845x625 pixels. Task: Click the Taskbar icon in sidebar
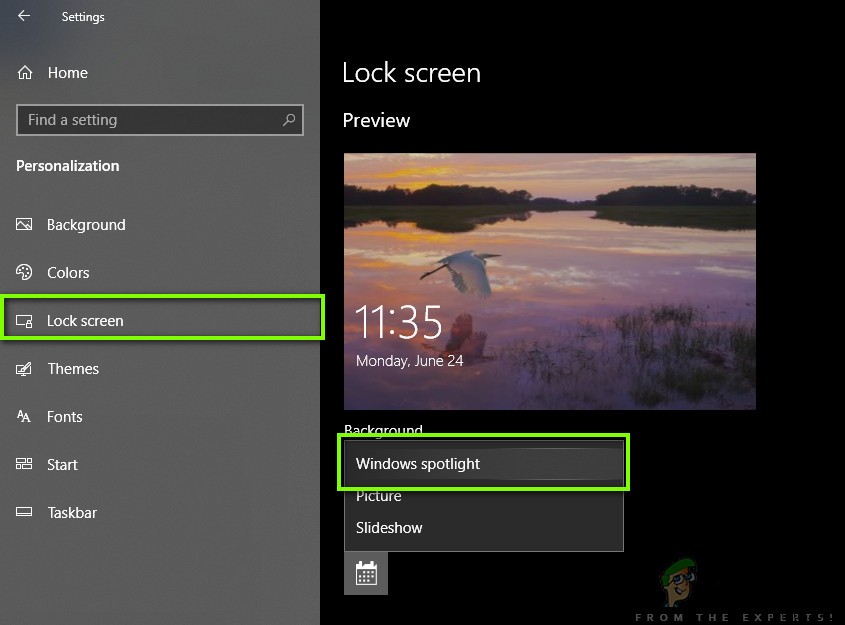pyautogui.click(x=24, y=511)
